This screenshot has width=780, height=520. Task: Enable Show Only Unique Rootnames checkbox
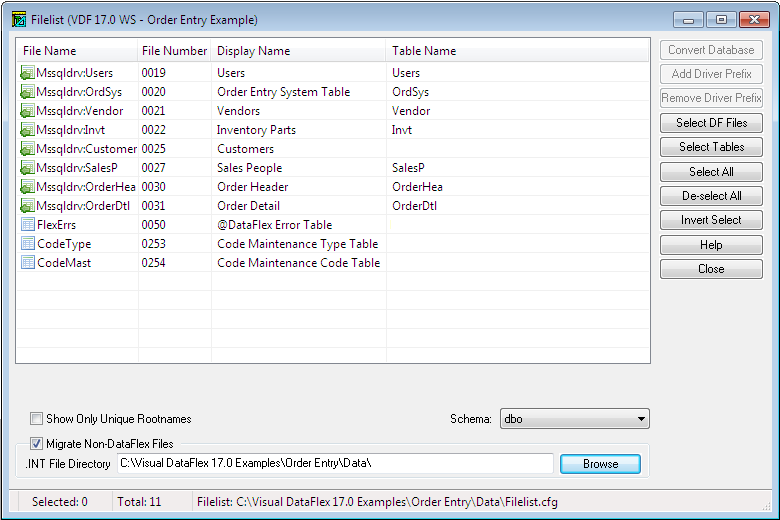coord(37,419)
